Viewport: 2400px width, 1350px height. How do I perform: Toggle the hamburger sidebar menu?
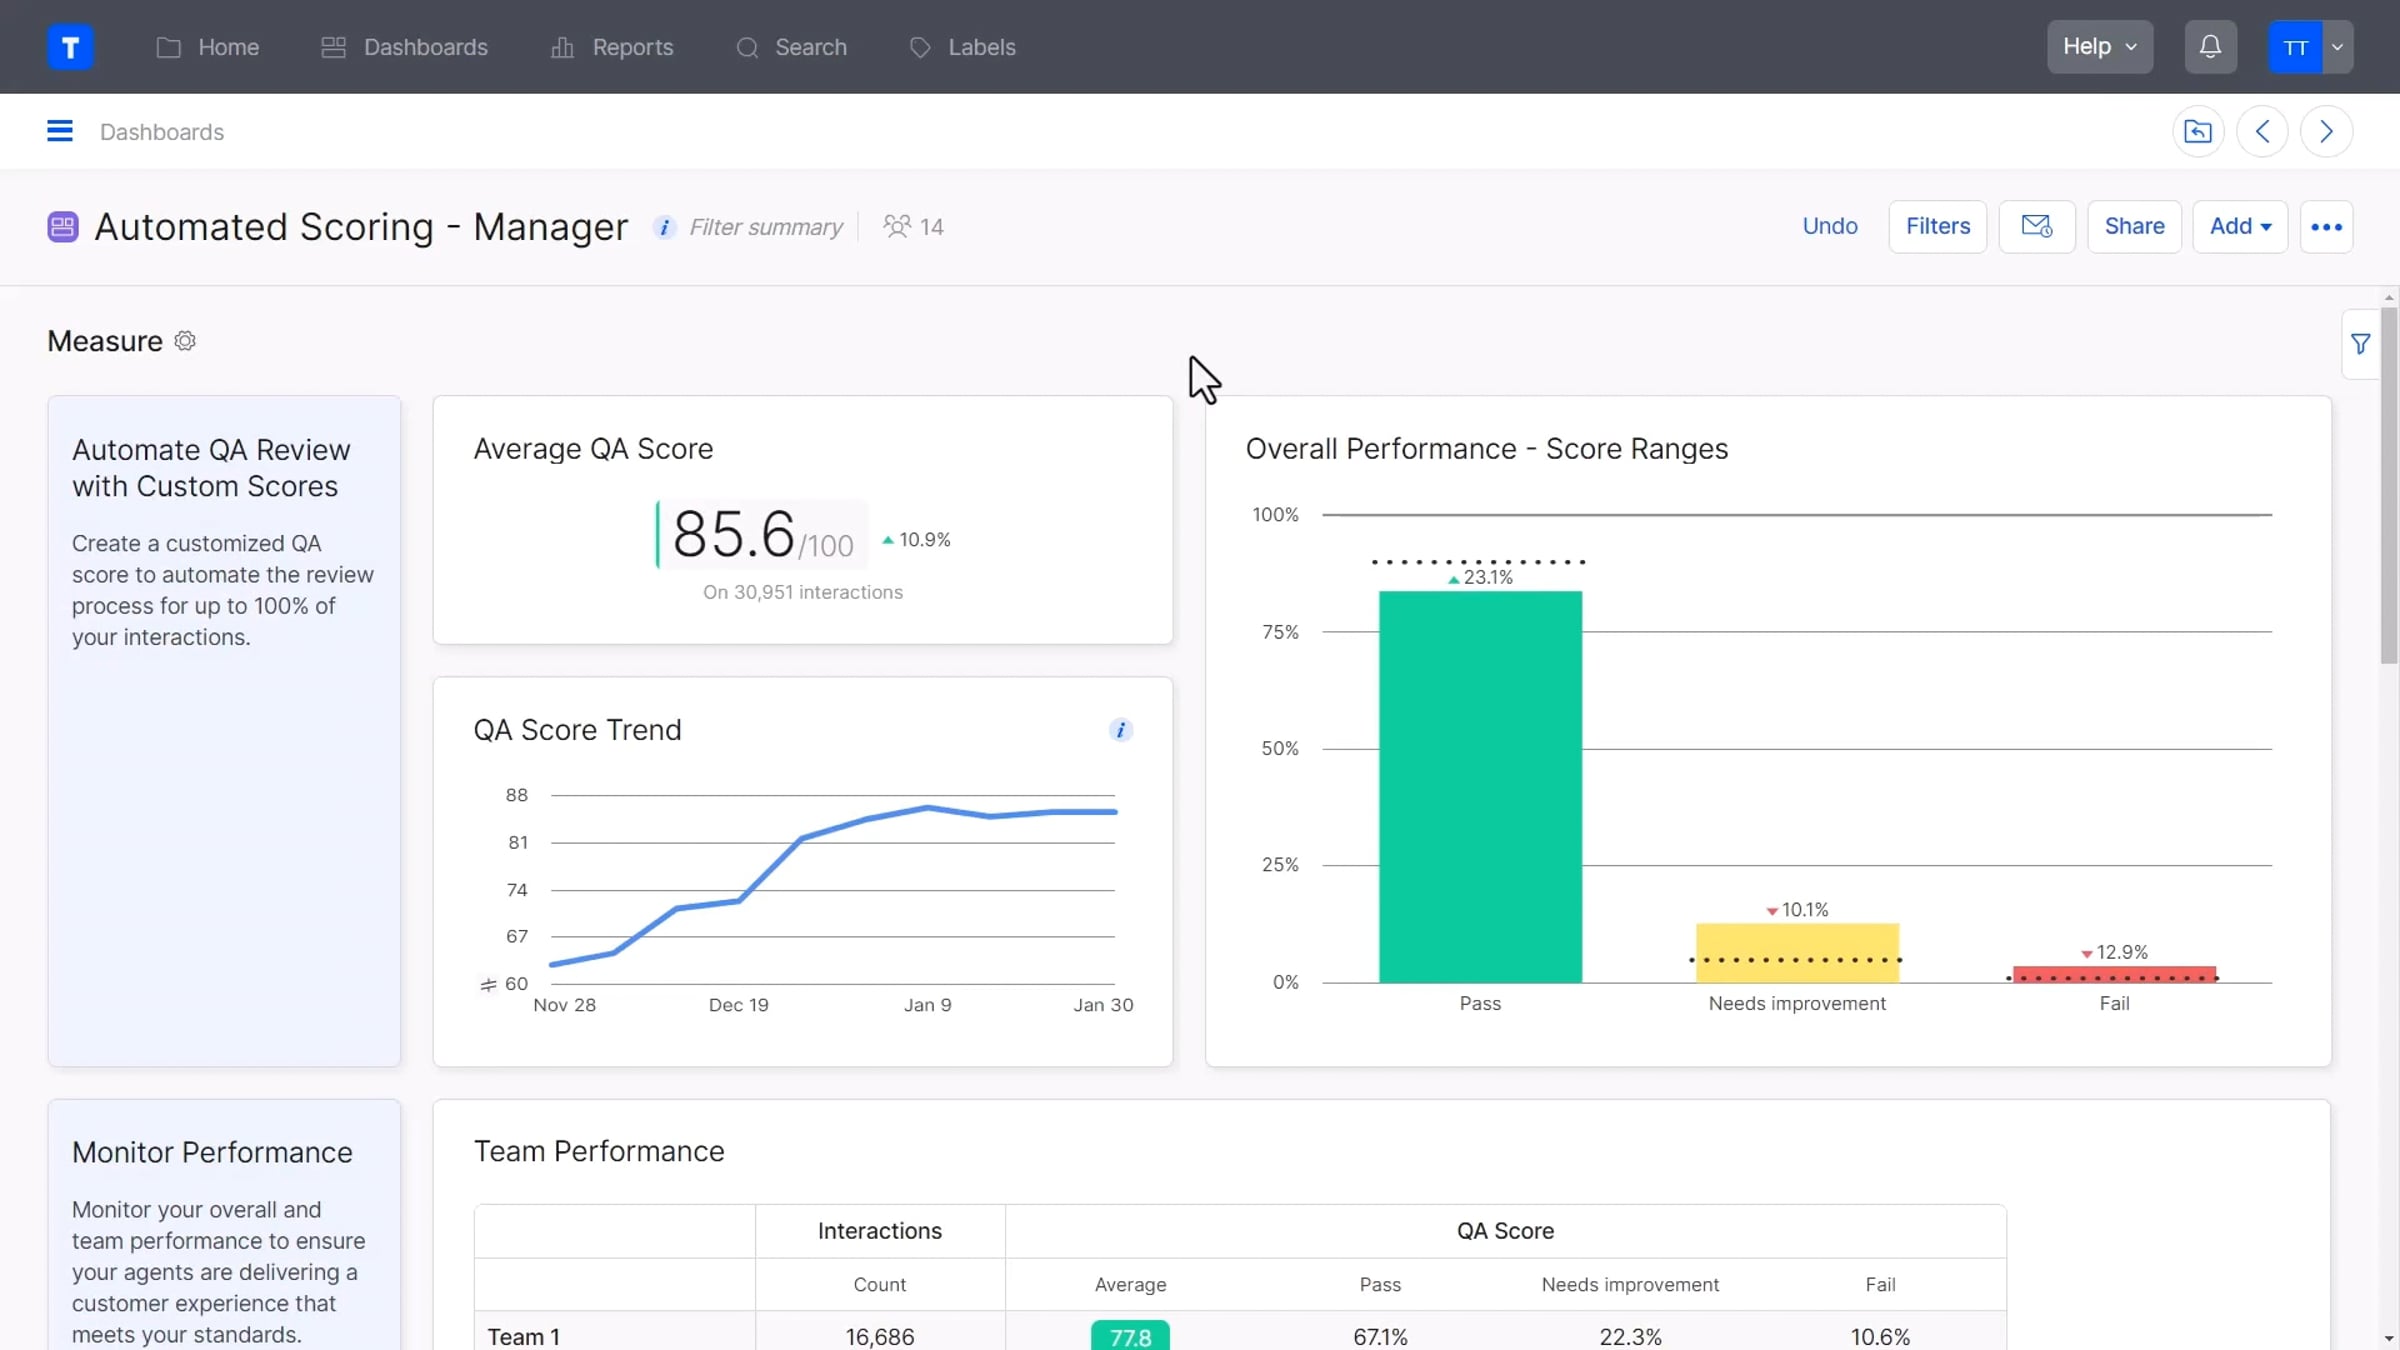[60, 131]
